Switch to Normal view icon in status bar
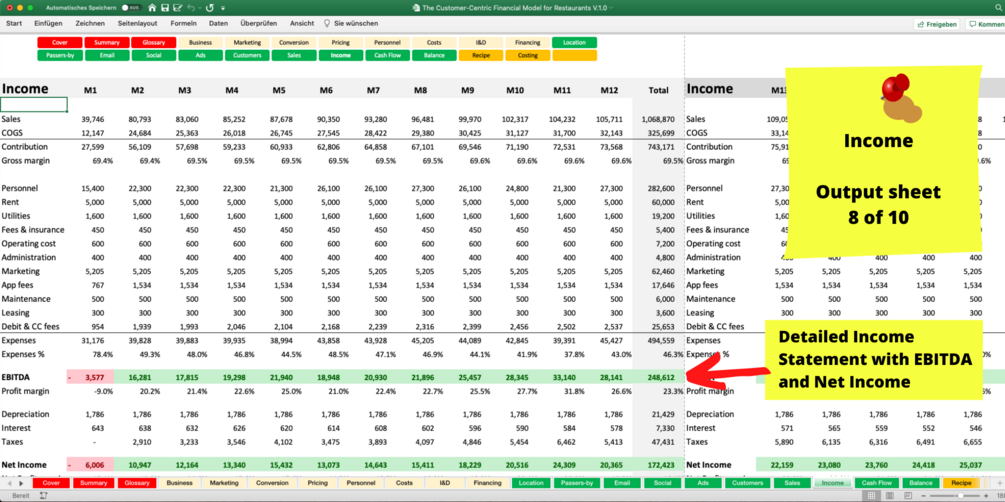 [872, 496]
